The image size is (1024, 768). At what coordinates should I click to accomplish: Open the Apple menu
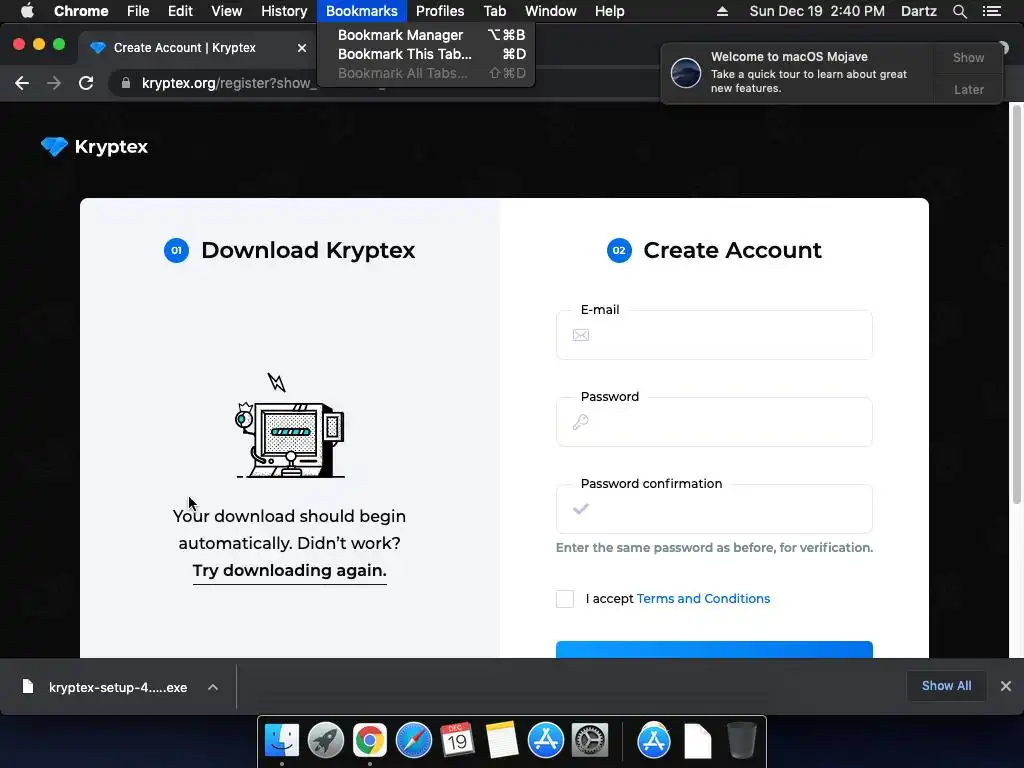27,11
